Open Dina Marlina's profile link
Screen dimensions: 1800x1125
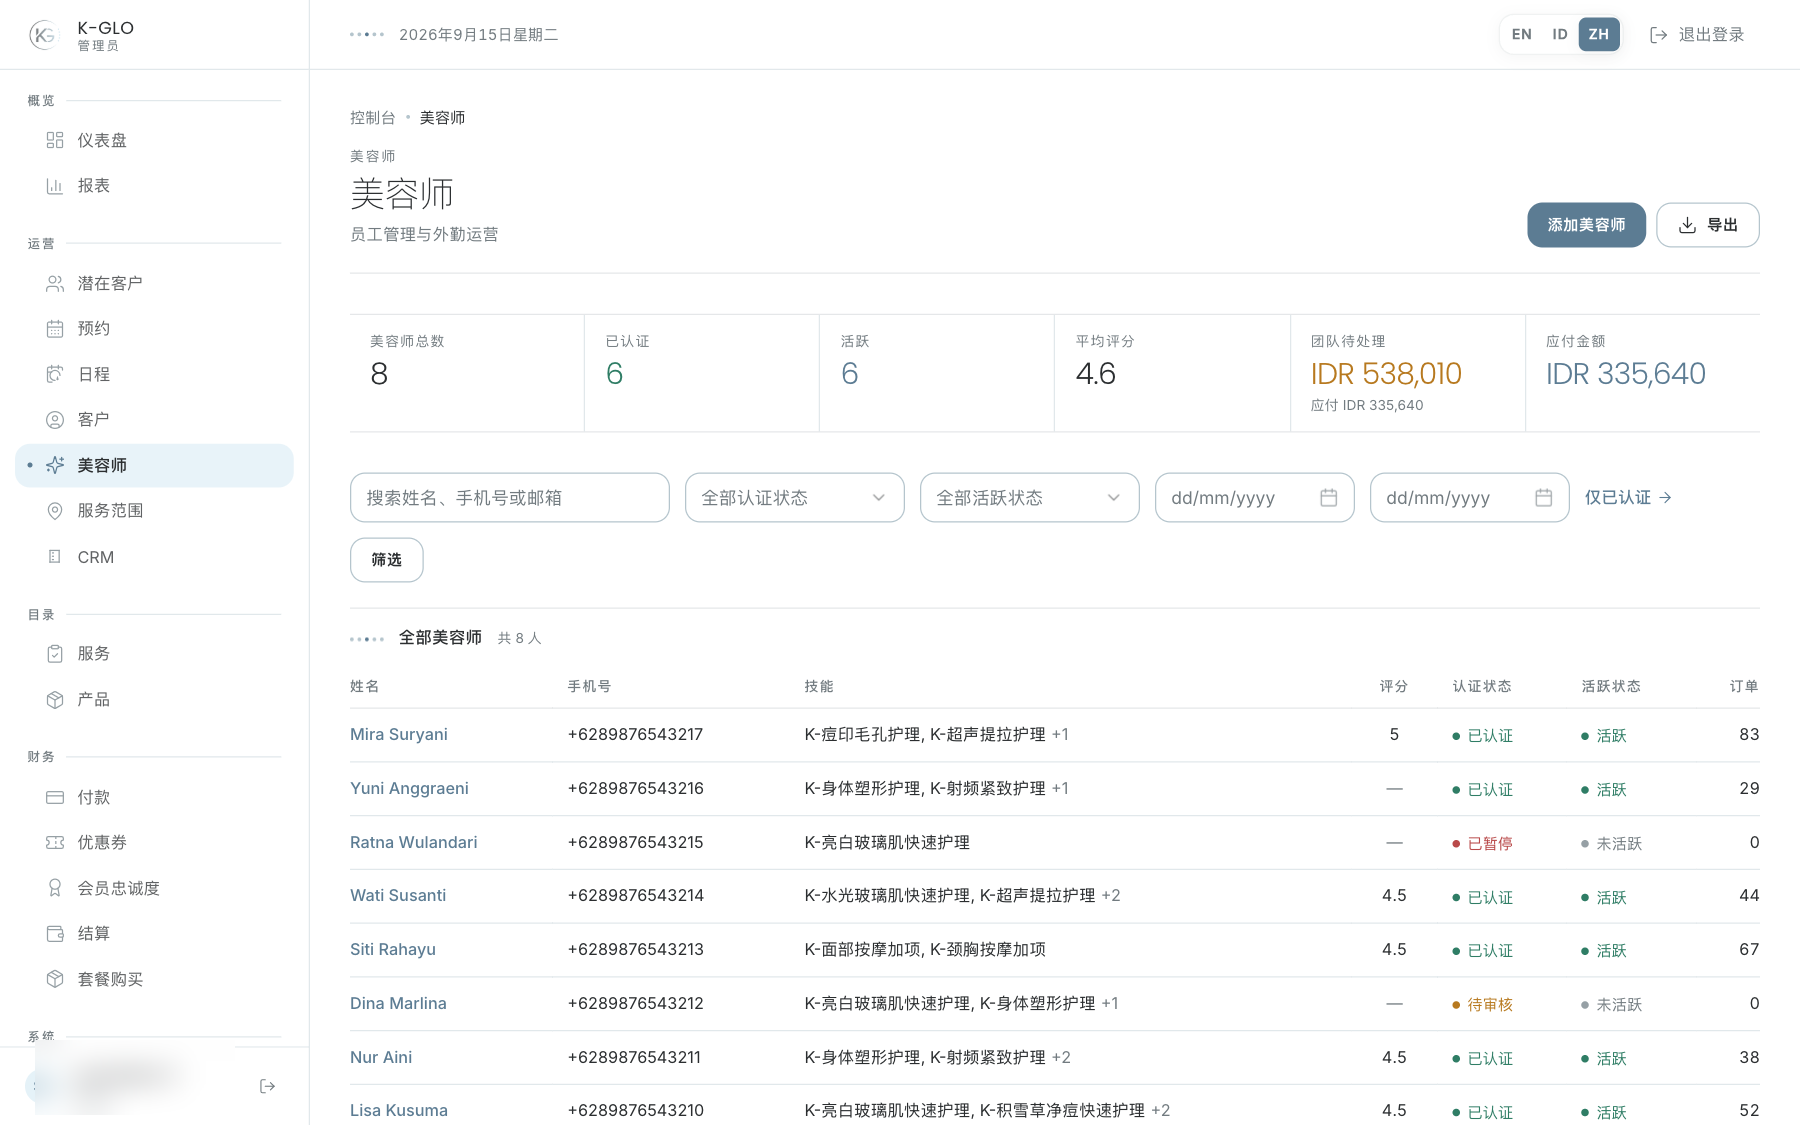398,1004
